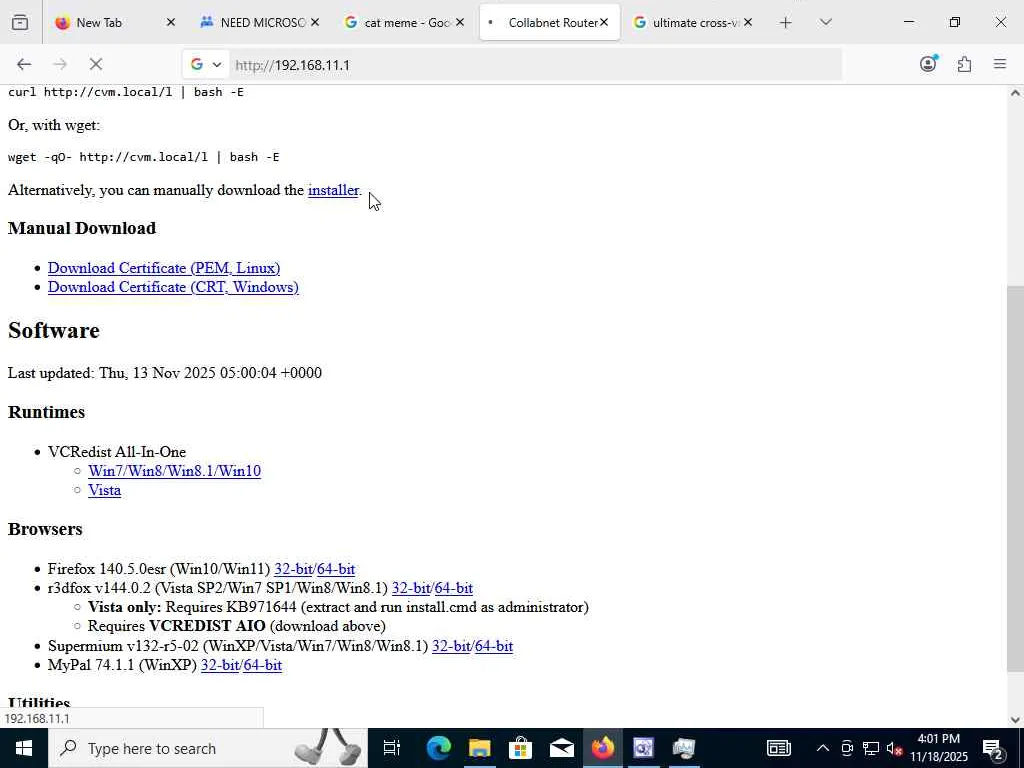Go back to previous page
Image resolution: width=1024 pixels, height=768 pixels.
(24, 64)
